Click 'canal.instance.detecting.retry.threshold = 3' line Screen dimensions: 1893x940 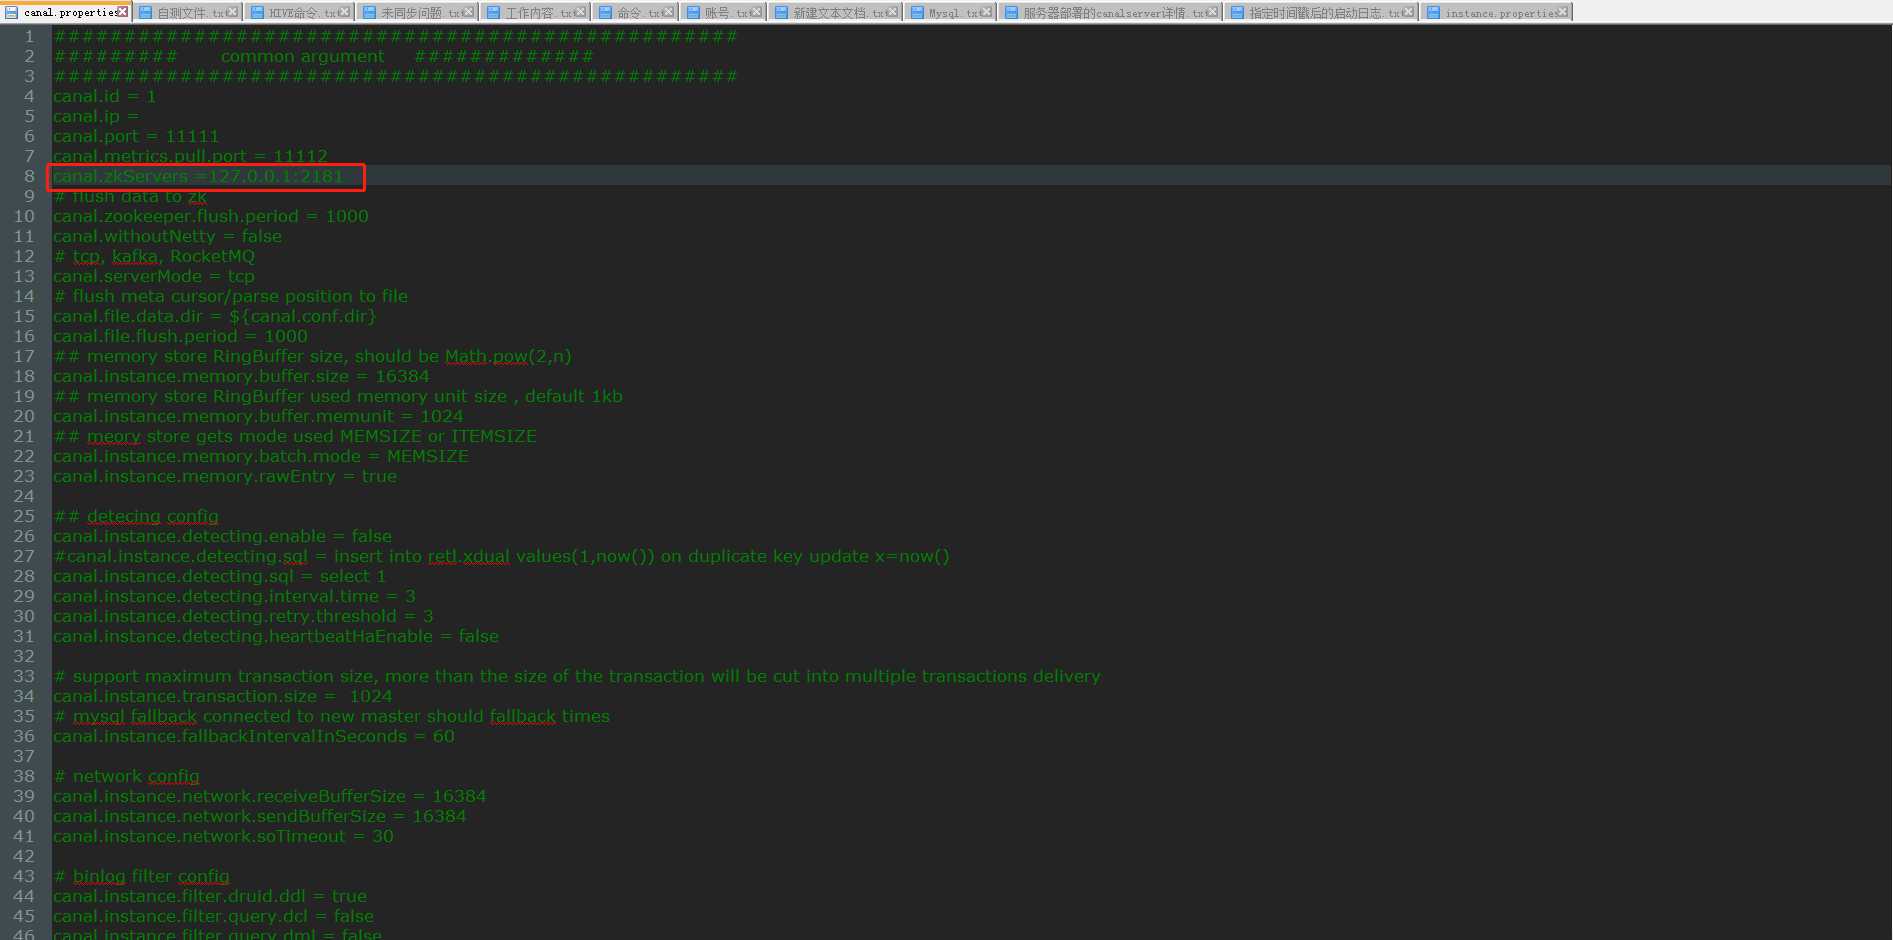tap(243, 616)
